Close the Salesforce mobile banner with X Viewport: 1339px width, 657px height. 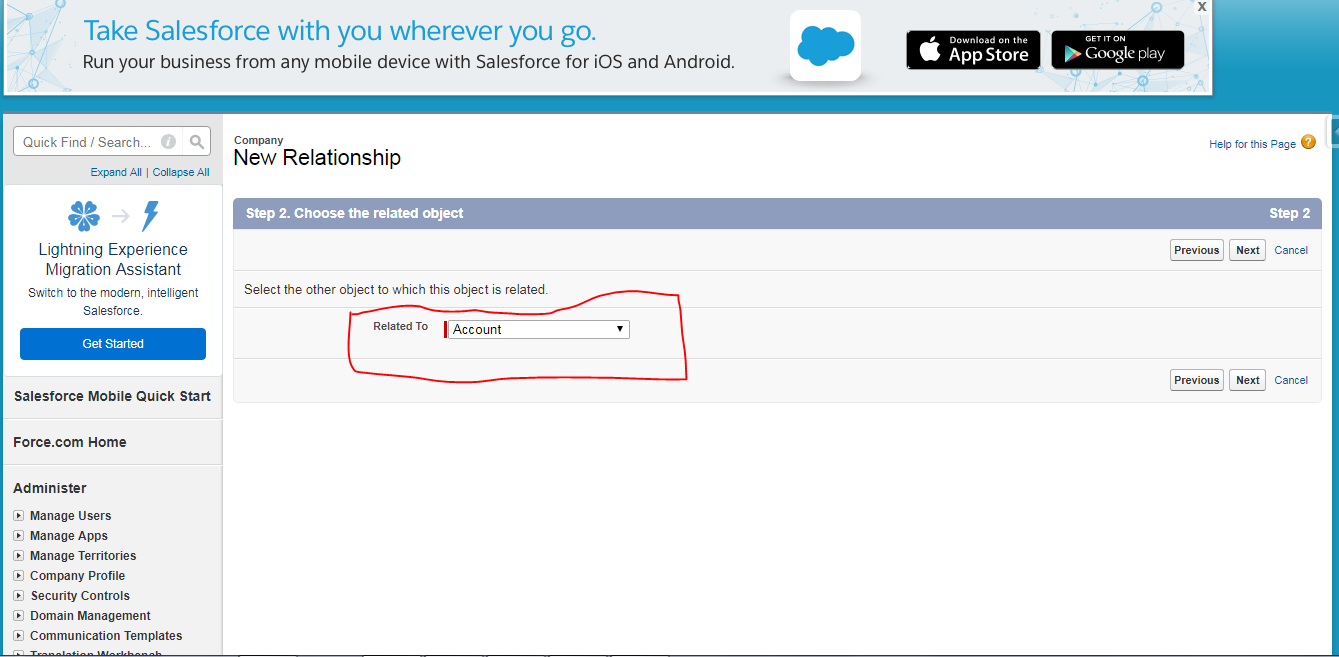(x=1202, y=6)
